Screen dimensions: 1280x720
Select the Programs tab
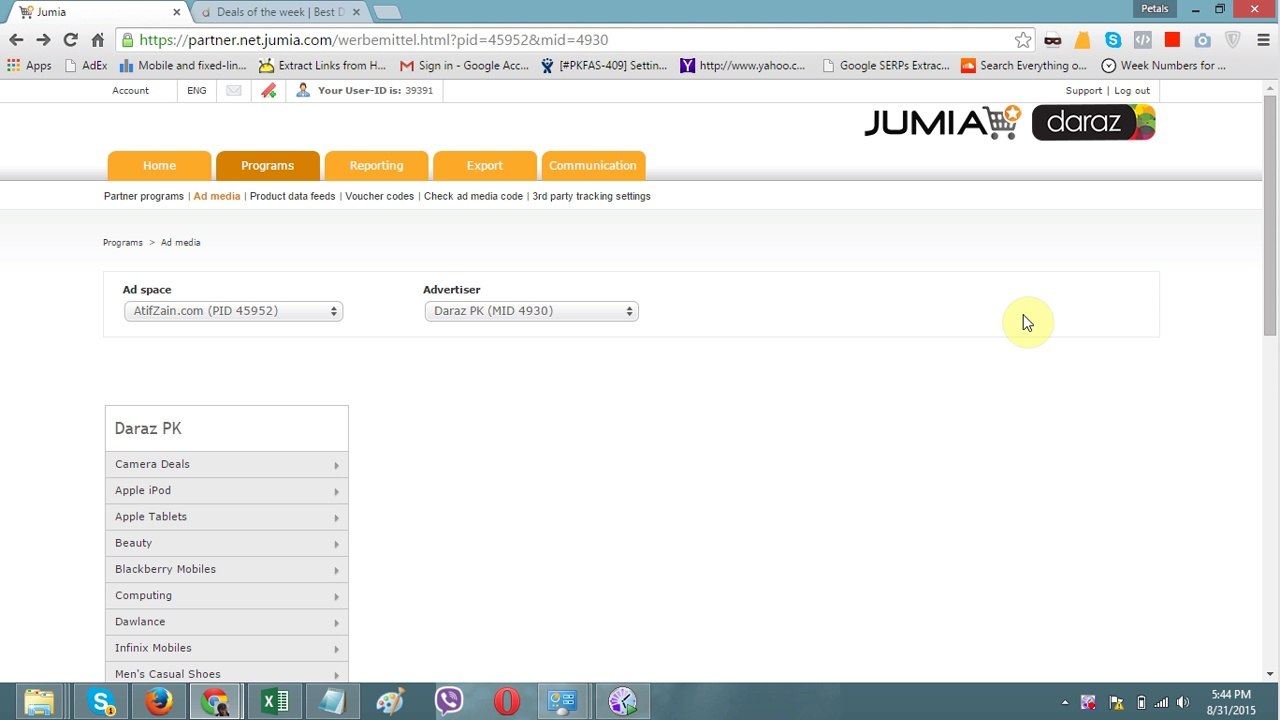(x=267, y=166)
